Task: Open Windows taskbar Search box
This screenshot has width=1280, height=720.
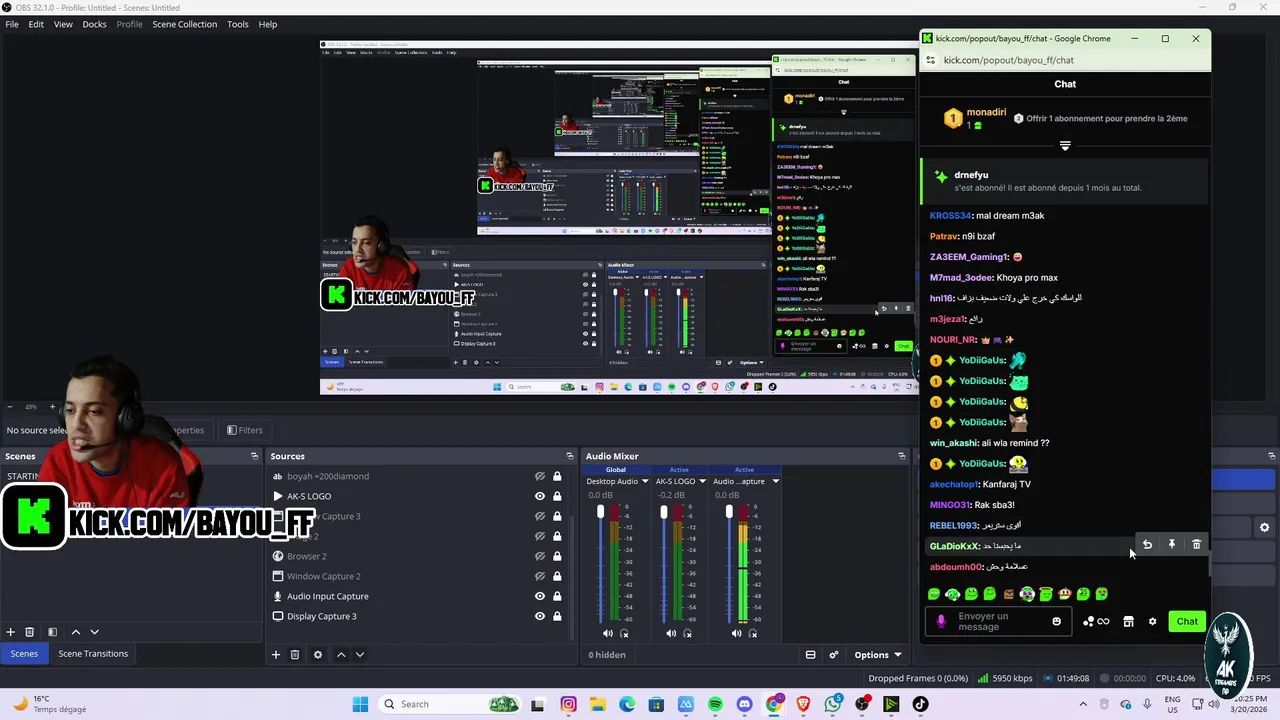Action: click(452, 704)
